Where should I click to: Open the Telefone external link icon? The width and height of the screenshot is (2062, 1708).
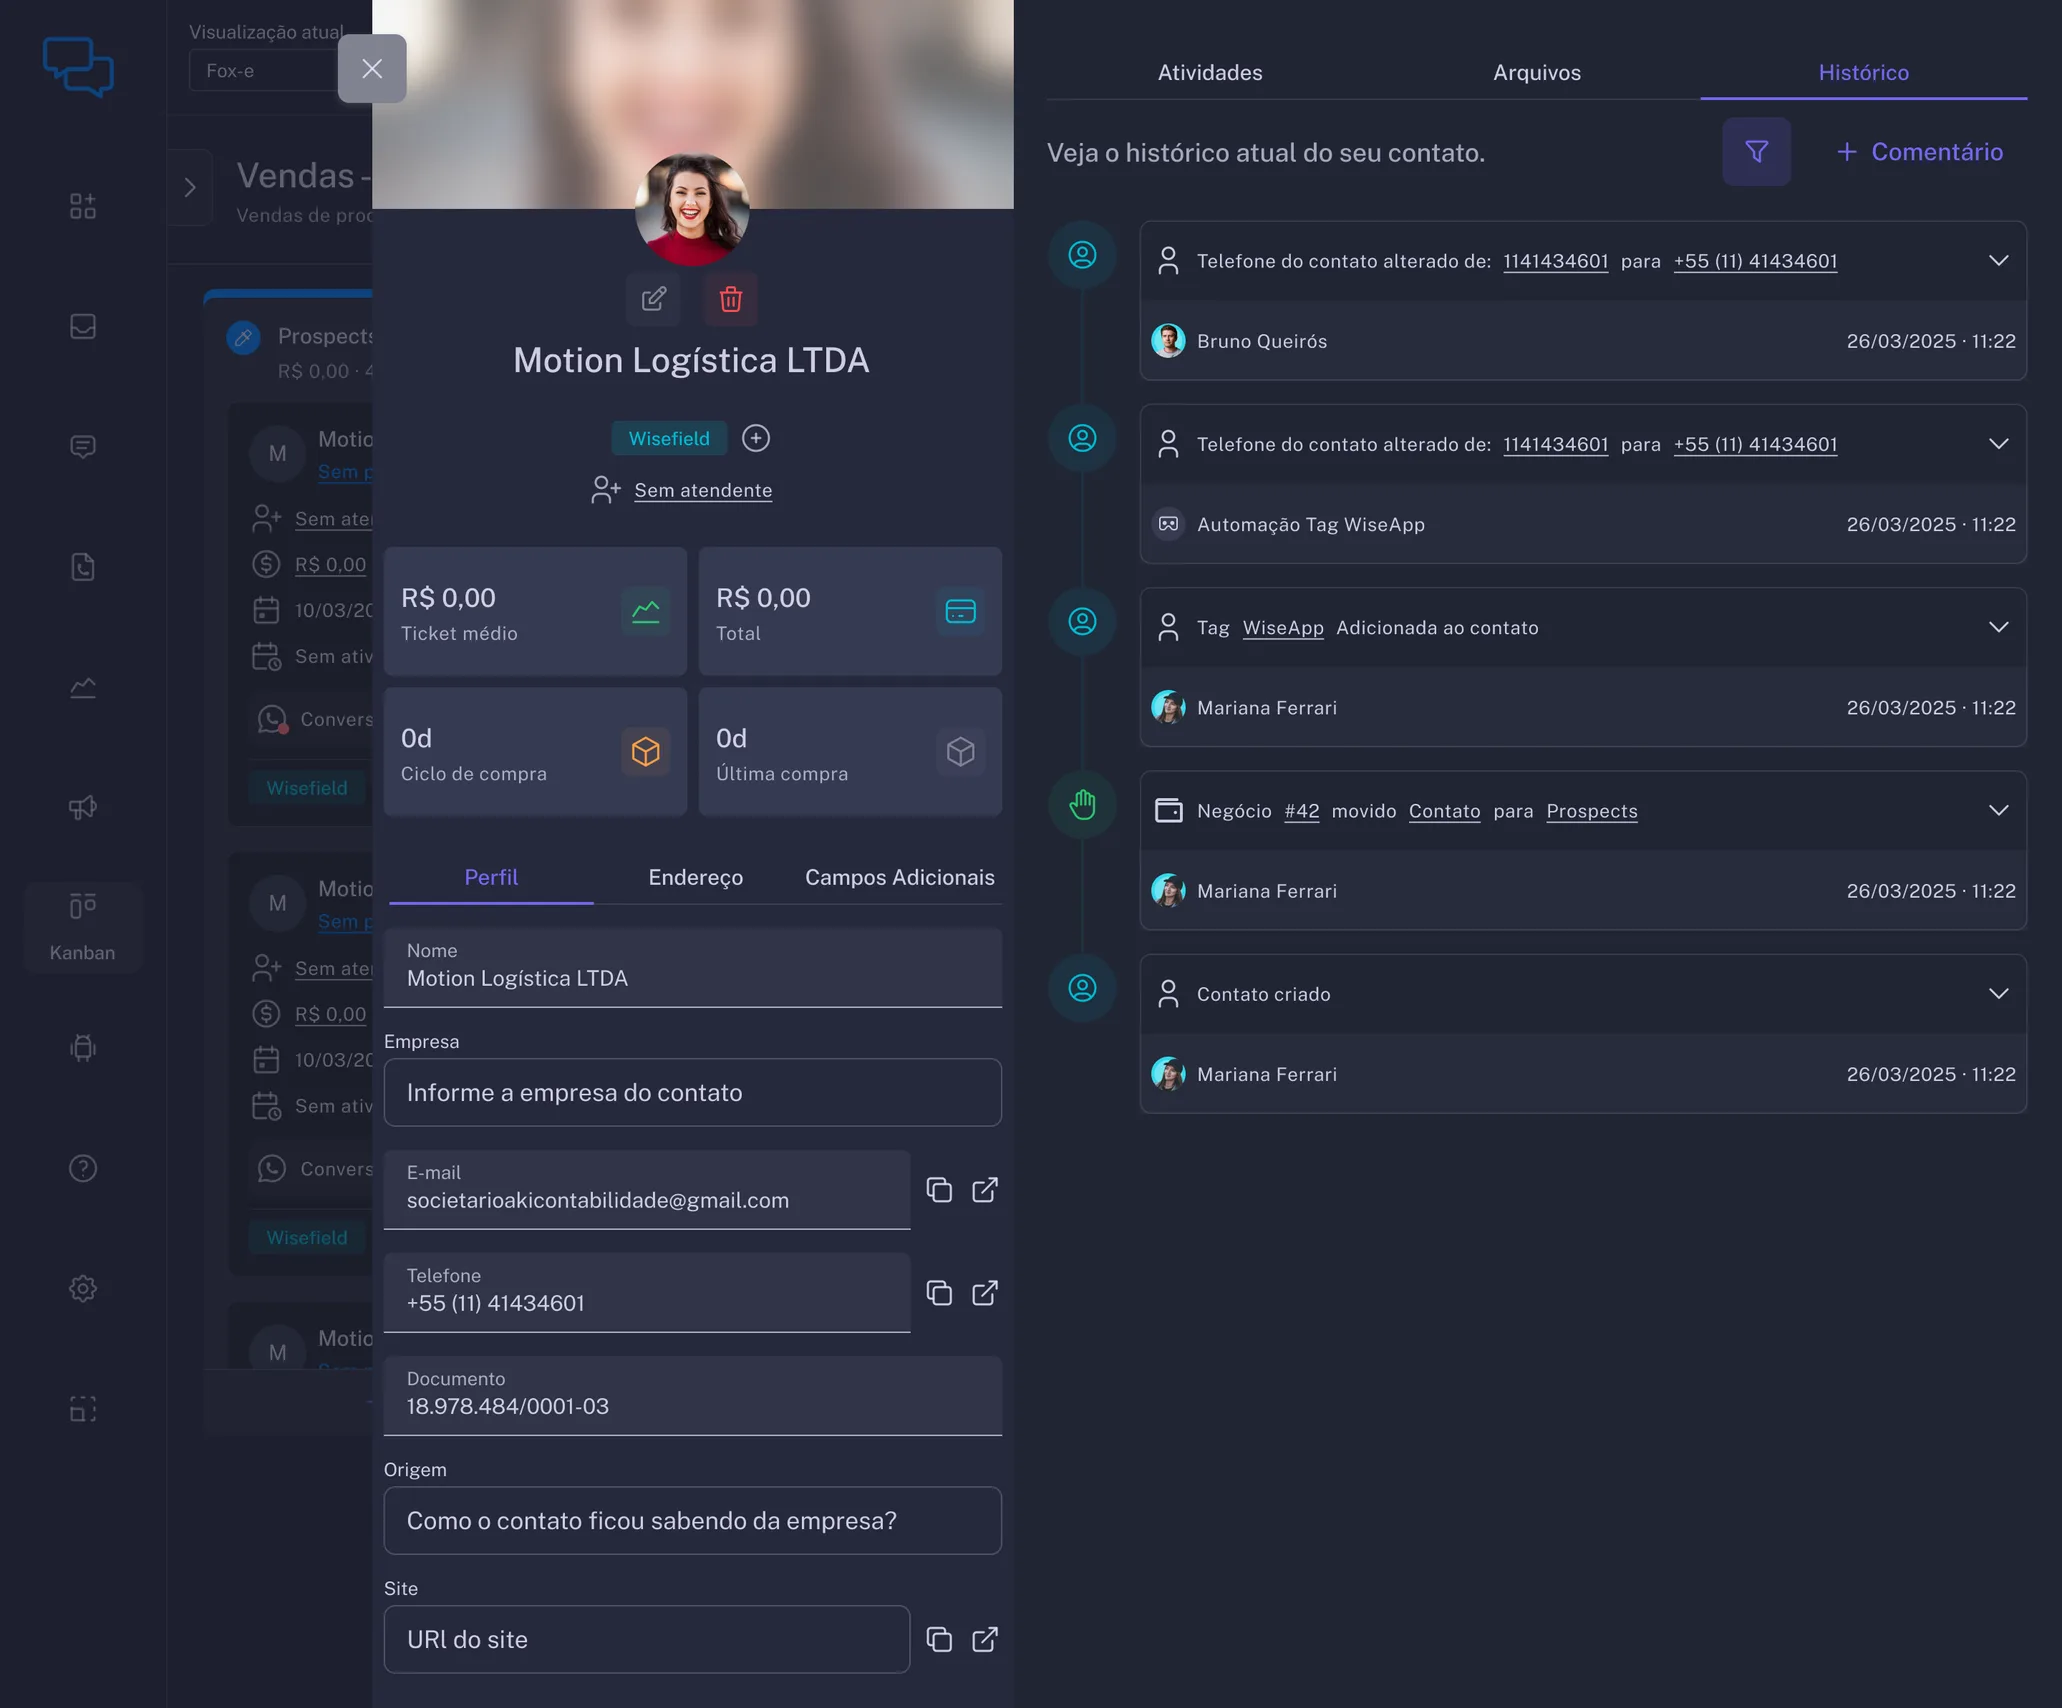985,1293
